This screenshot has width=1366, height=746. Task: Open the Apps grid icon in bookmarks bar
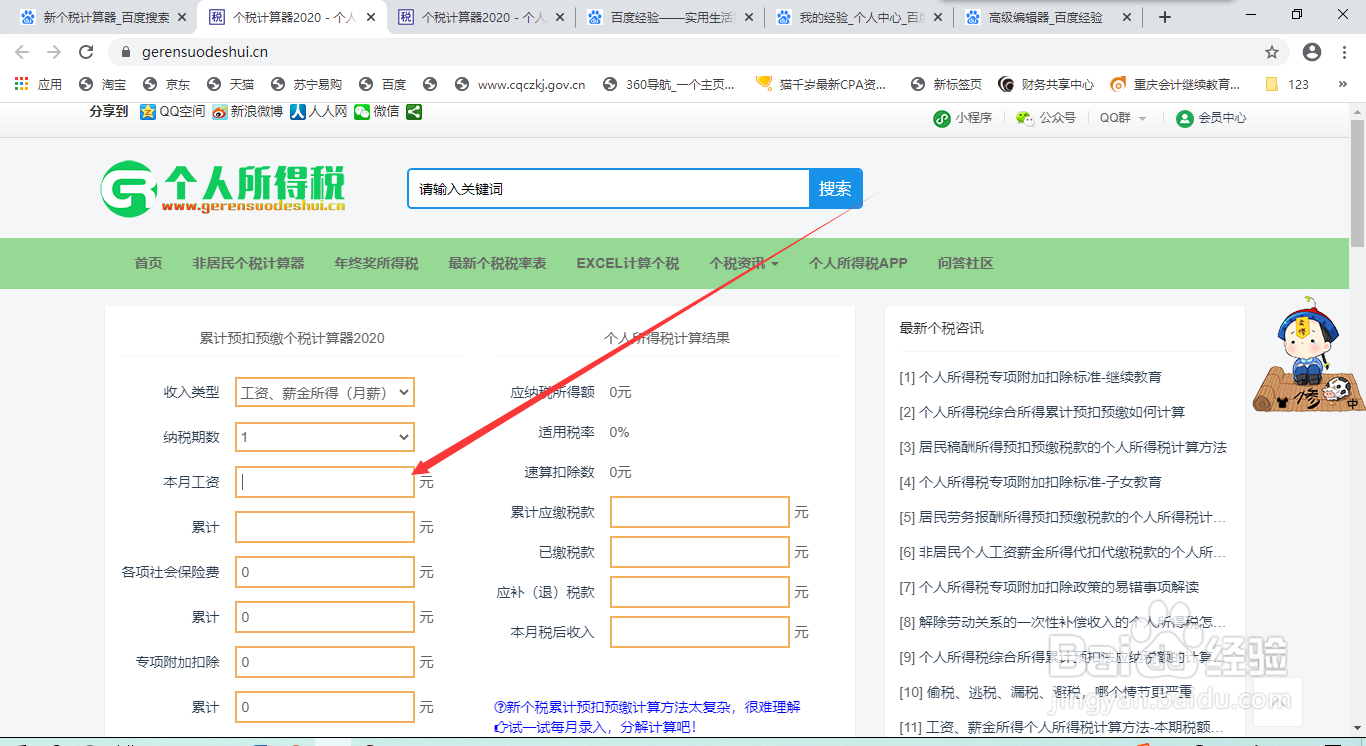coord(21,84)
